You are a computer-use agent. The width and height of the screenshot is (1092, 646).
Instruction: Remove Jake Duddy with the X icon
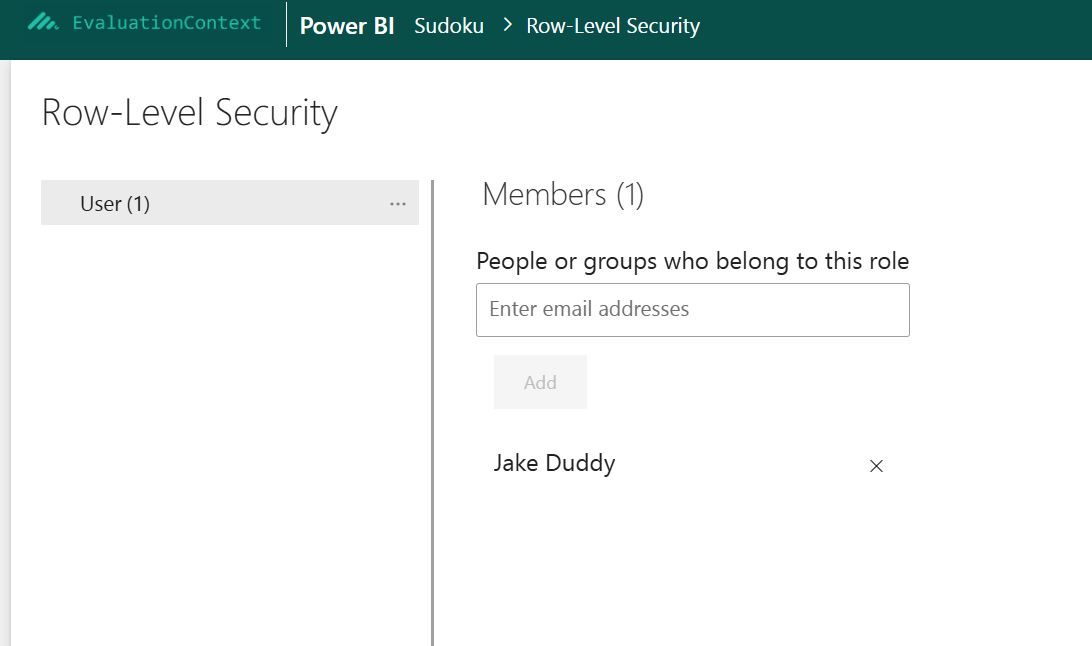tap(876, 465)
